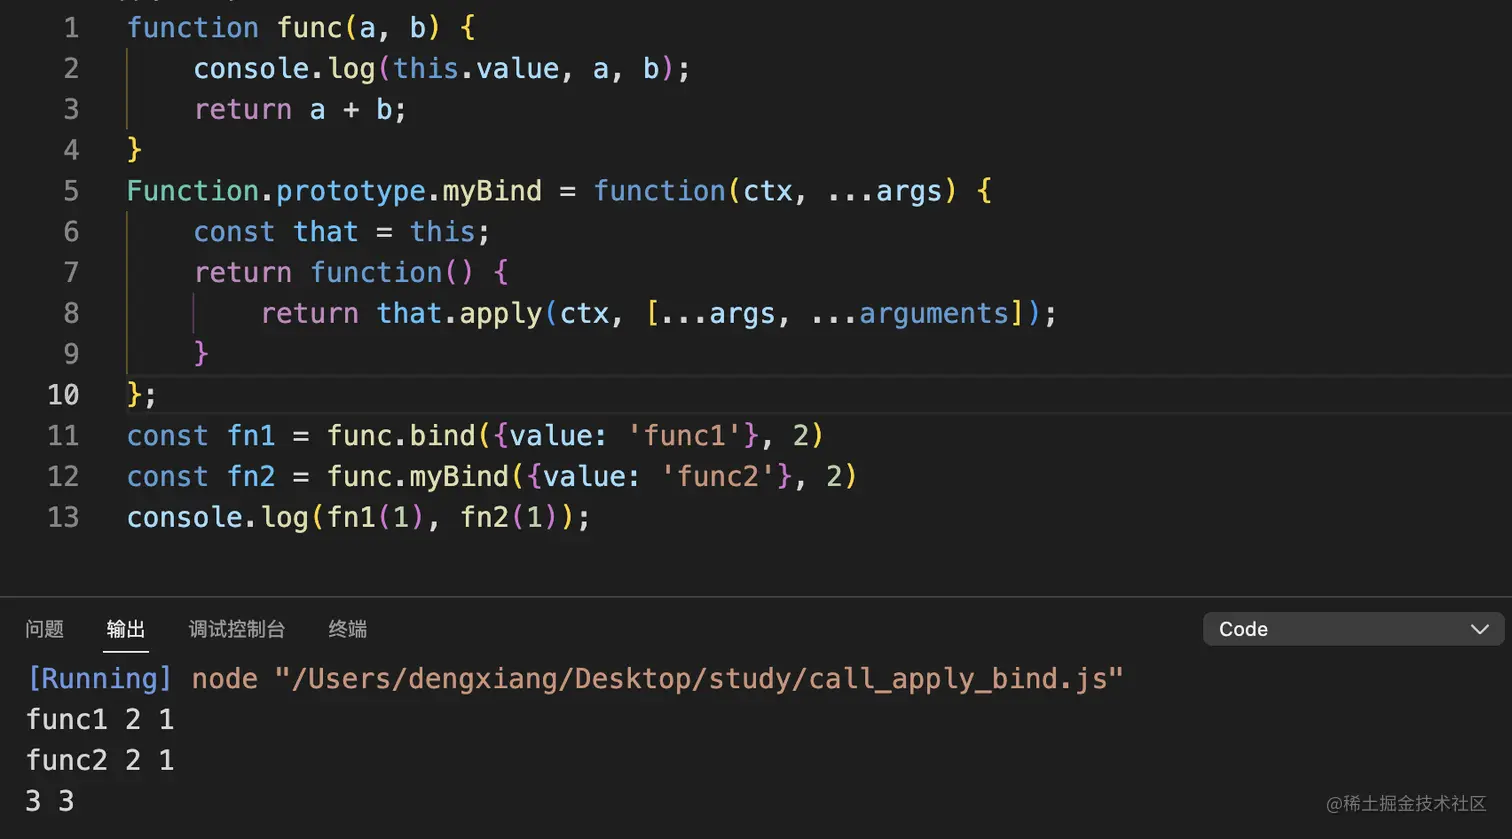Viewport: 1512px width, 839px height.
Task: Click 'fn2(1)' call on line 13
Action: click(510, 517)
